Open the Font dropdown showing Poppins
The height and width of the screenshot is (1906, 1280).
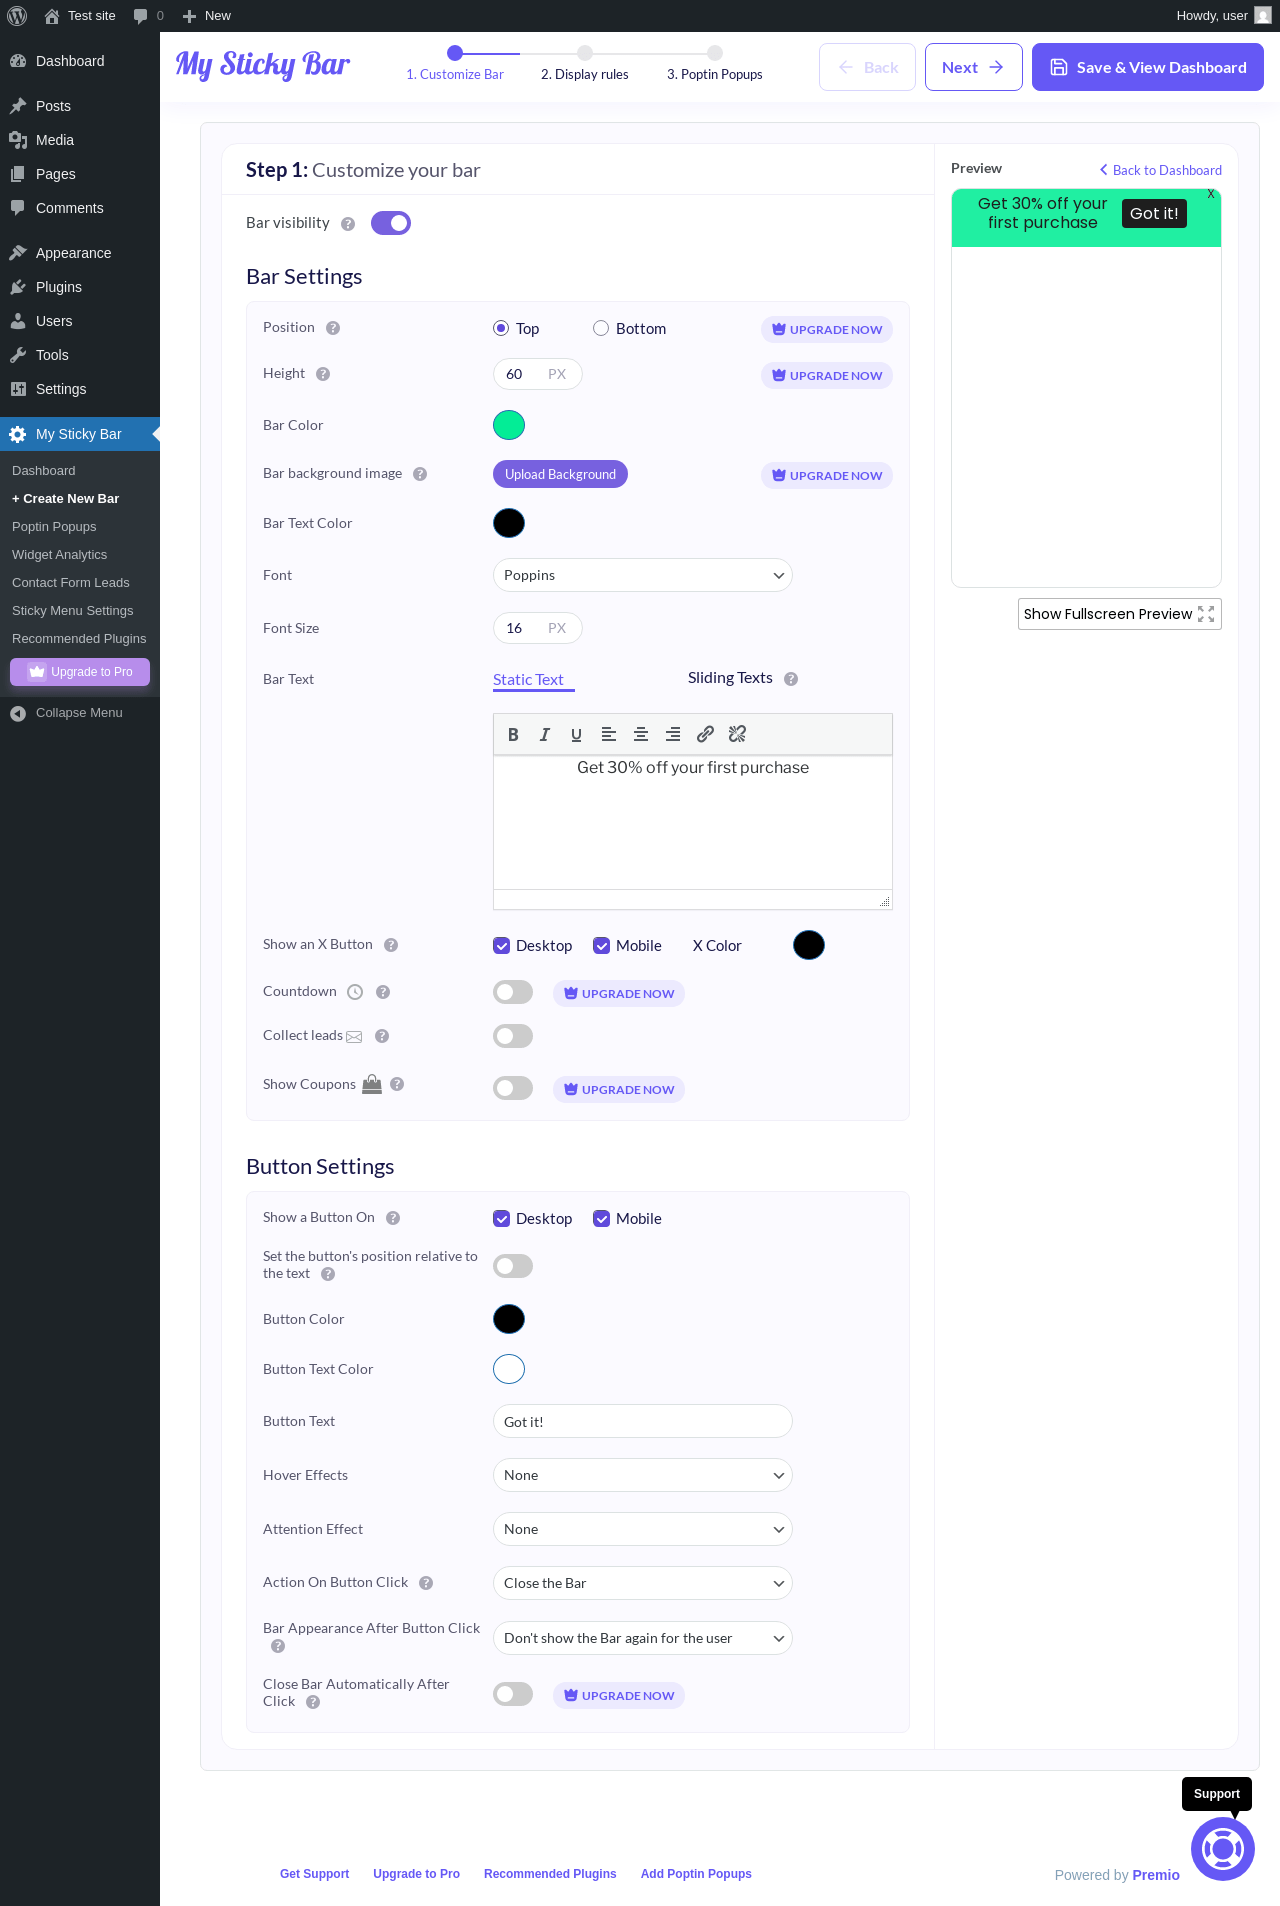643,575
